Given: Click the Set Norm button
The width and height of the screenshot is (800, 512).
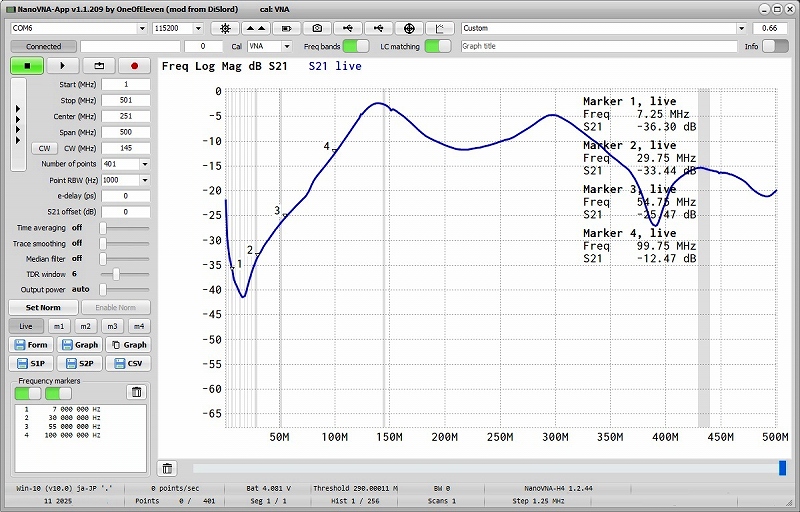Looking at the screenshot, I should click(x=43, y=308).
